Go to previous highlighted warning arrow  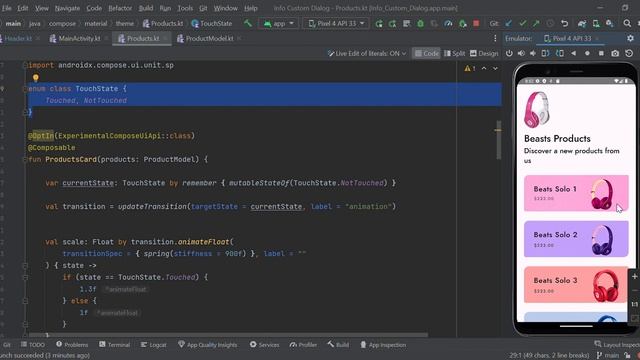[484, 68]
